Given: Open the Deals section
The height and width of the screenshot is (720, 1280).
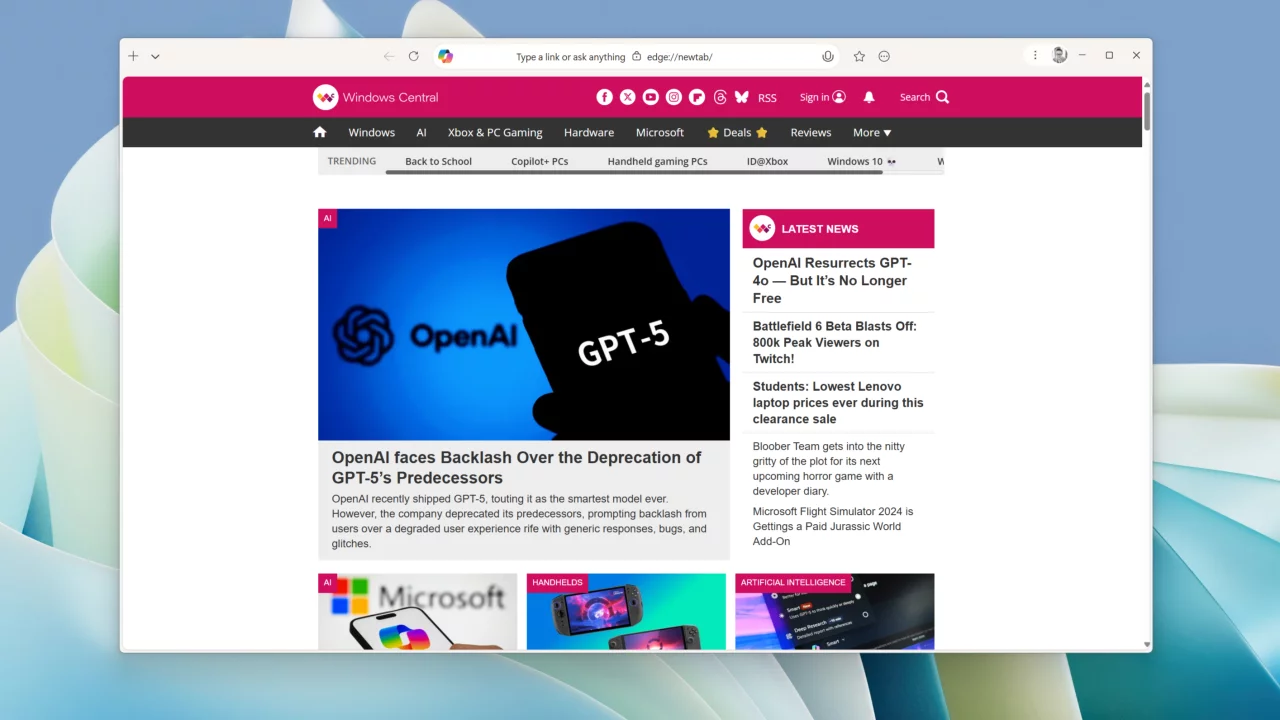Looking at the screenshot, I should [x=737, y=132].
